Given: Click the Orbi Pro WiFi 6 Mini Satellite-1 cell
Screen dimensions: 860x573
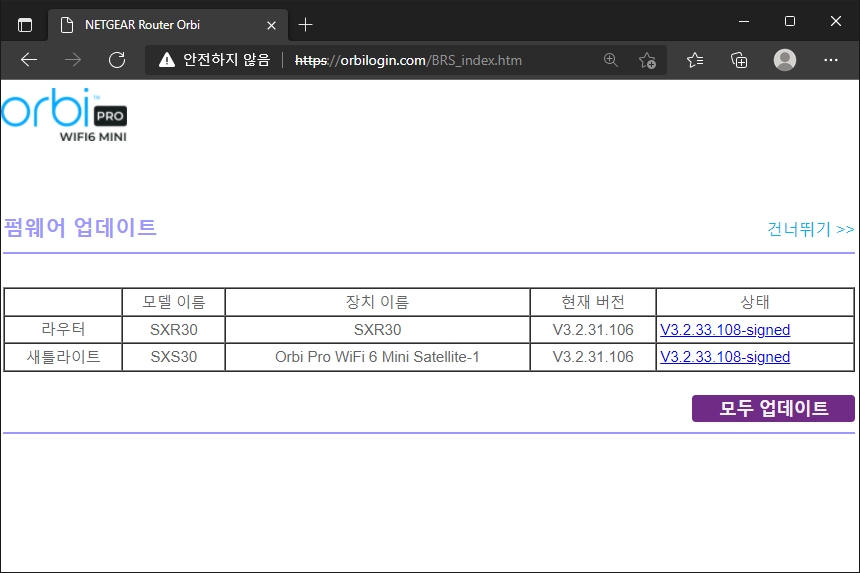Looking at the screenshot, I should pos(377,357).
